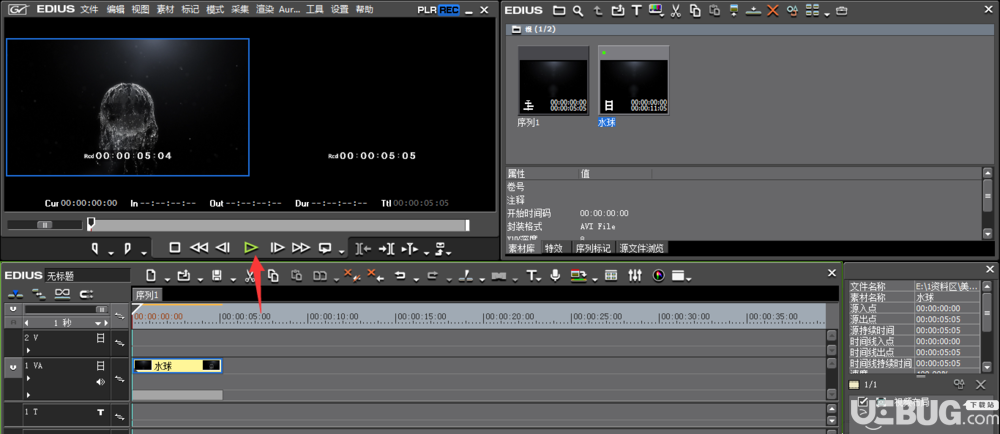Toggle loop playback icon
This screenshot has width=1000, height=434.
click(x=326, y=248)
